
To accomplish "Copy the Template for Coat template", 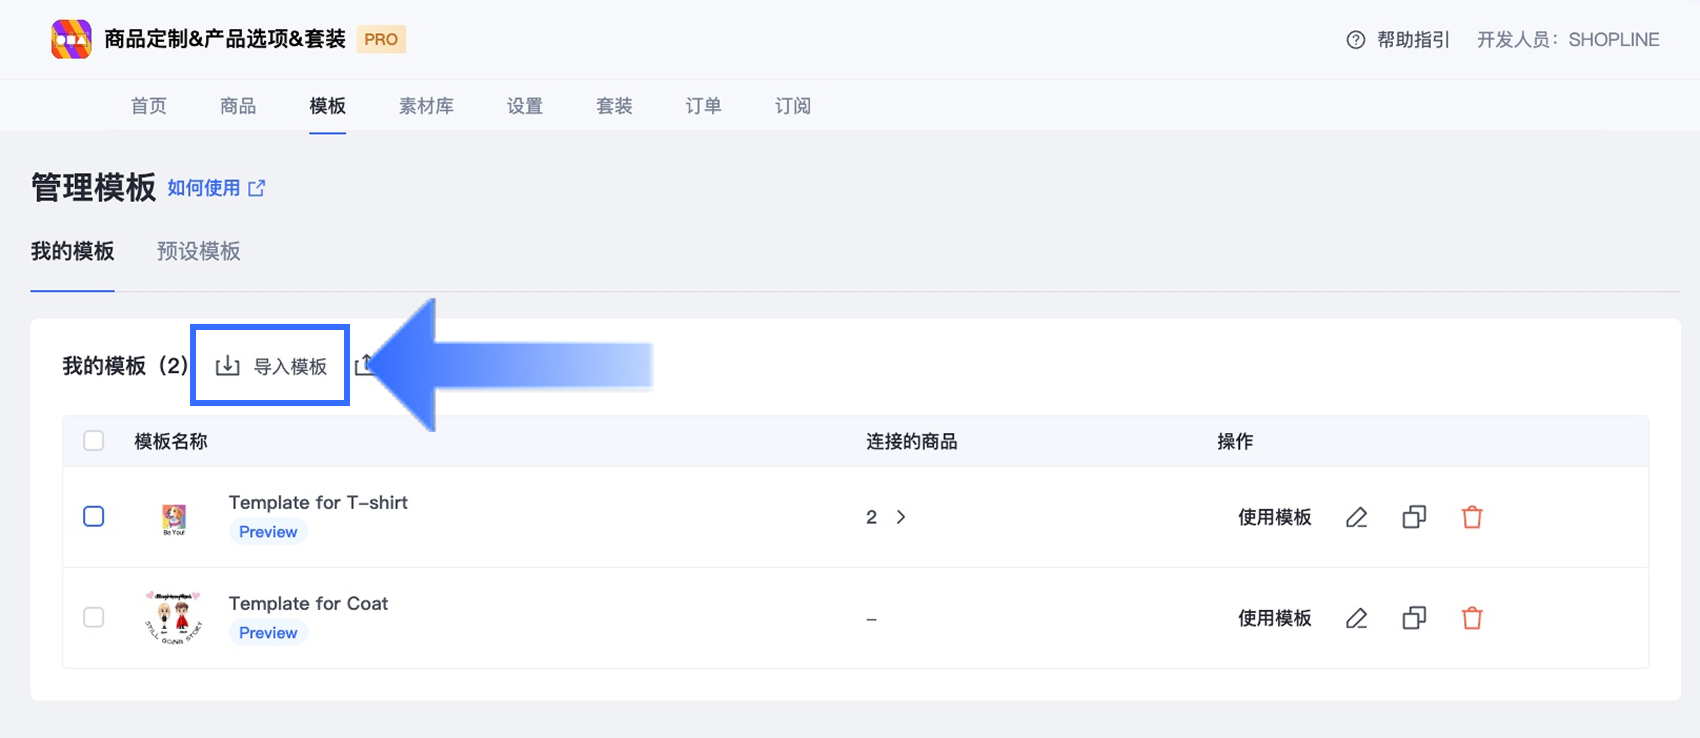I will click(x=1414, y=618).
